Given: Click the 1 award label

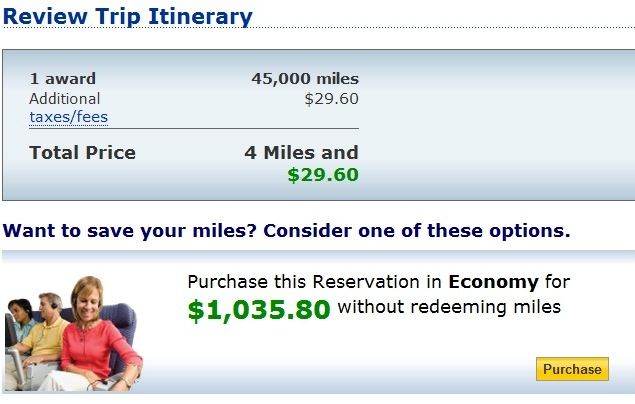Looking at the screenshot, I should [x=62, y=79].
